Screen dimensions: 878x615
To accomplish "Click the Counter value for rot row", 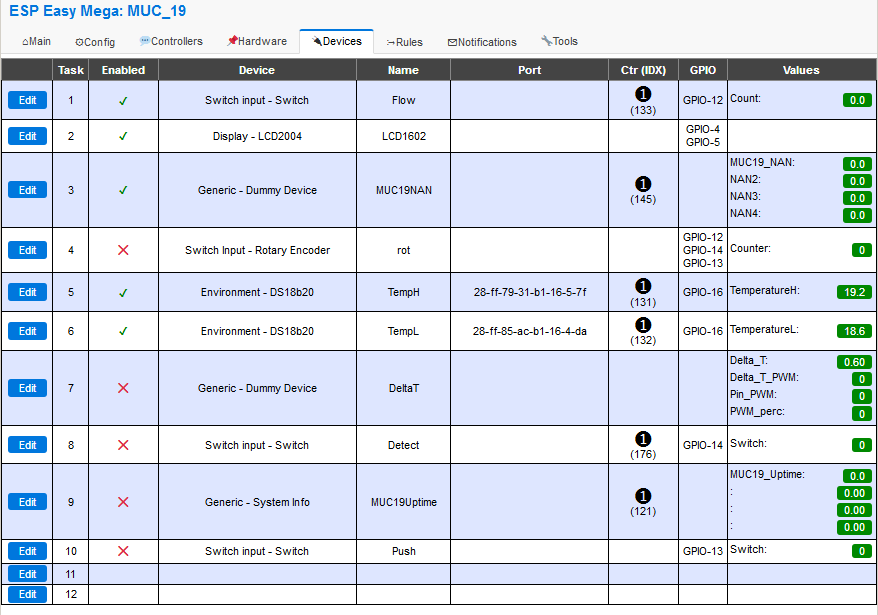I will click(862, 250).
